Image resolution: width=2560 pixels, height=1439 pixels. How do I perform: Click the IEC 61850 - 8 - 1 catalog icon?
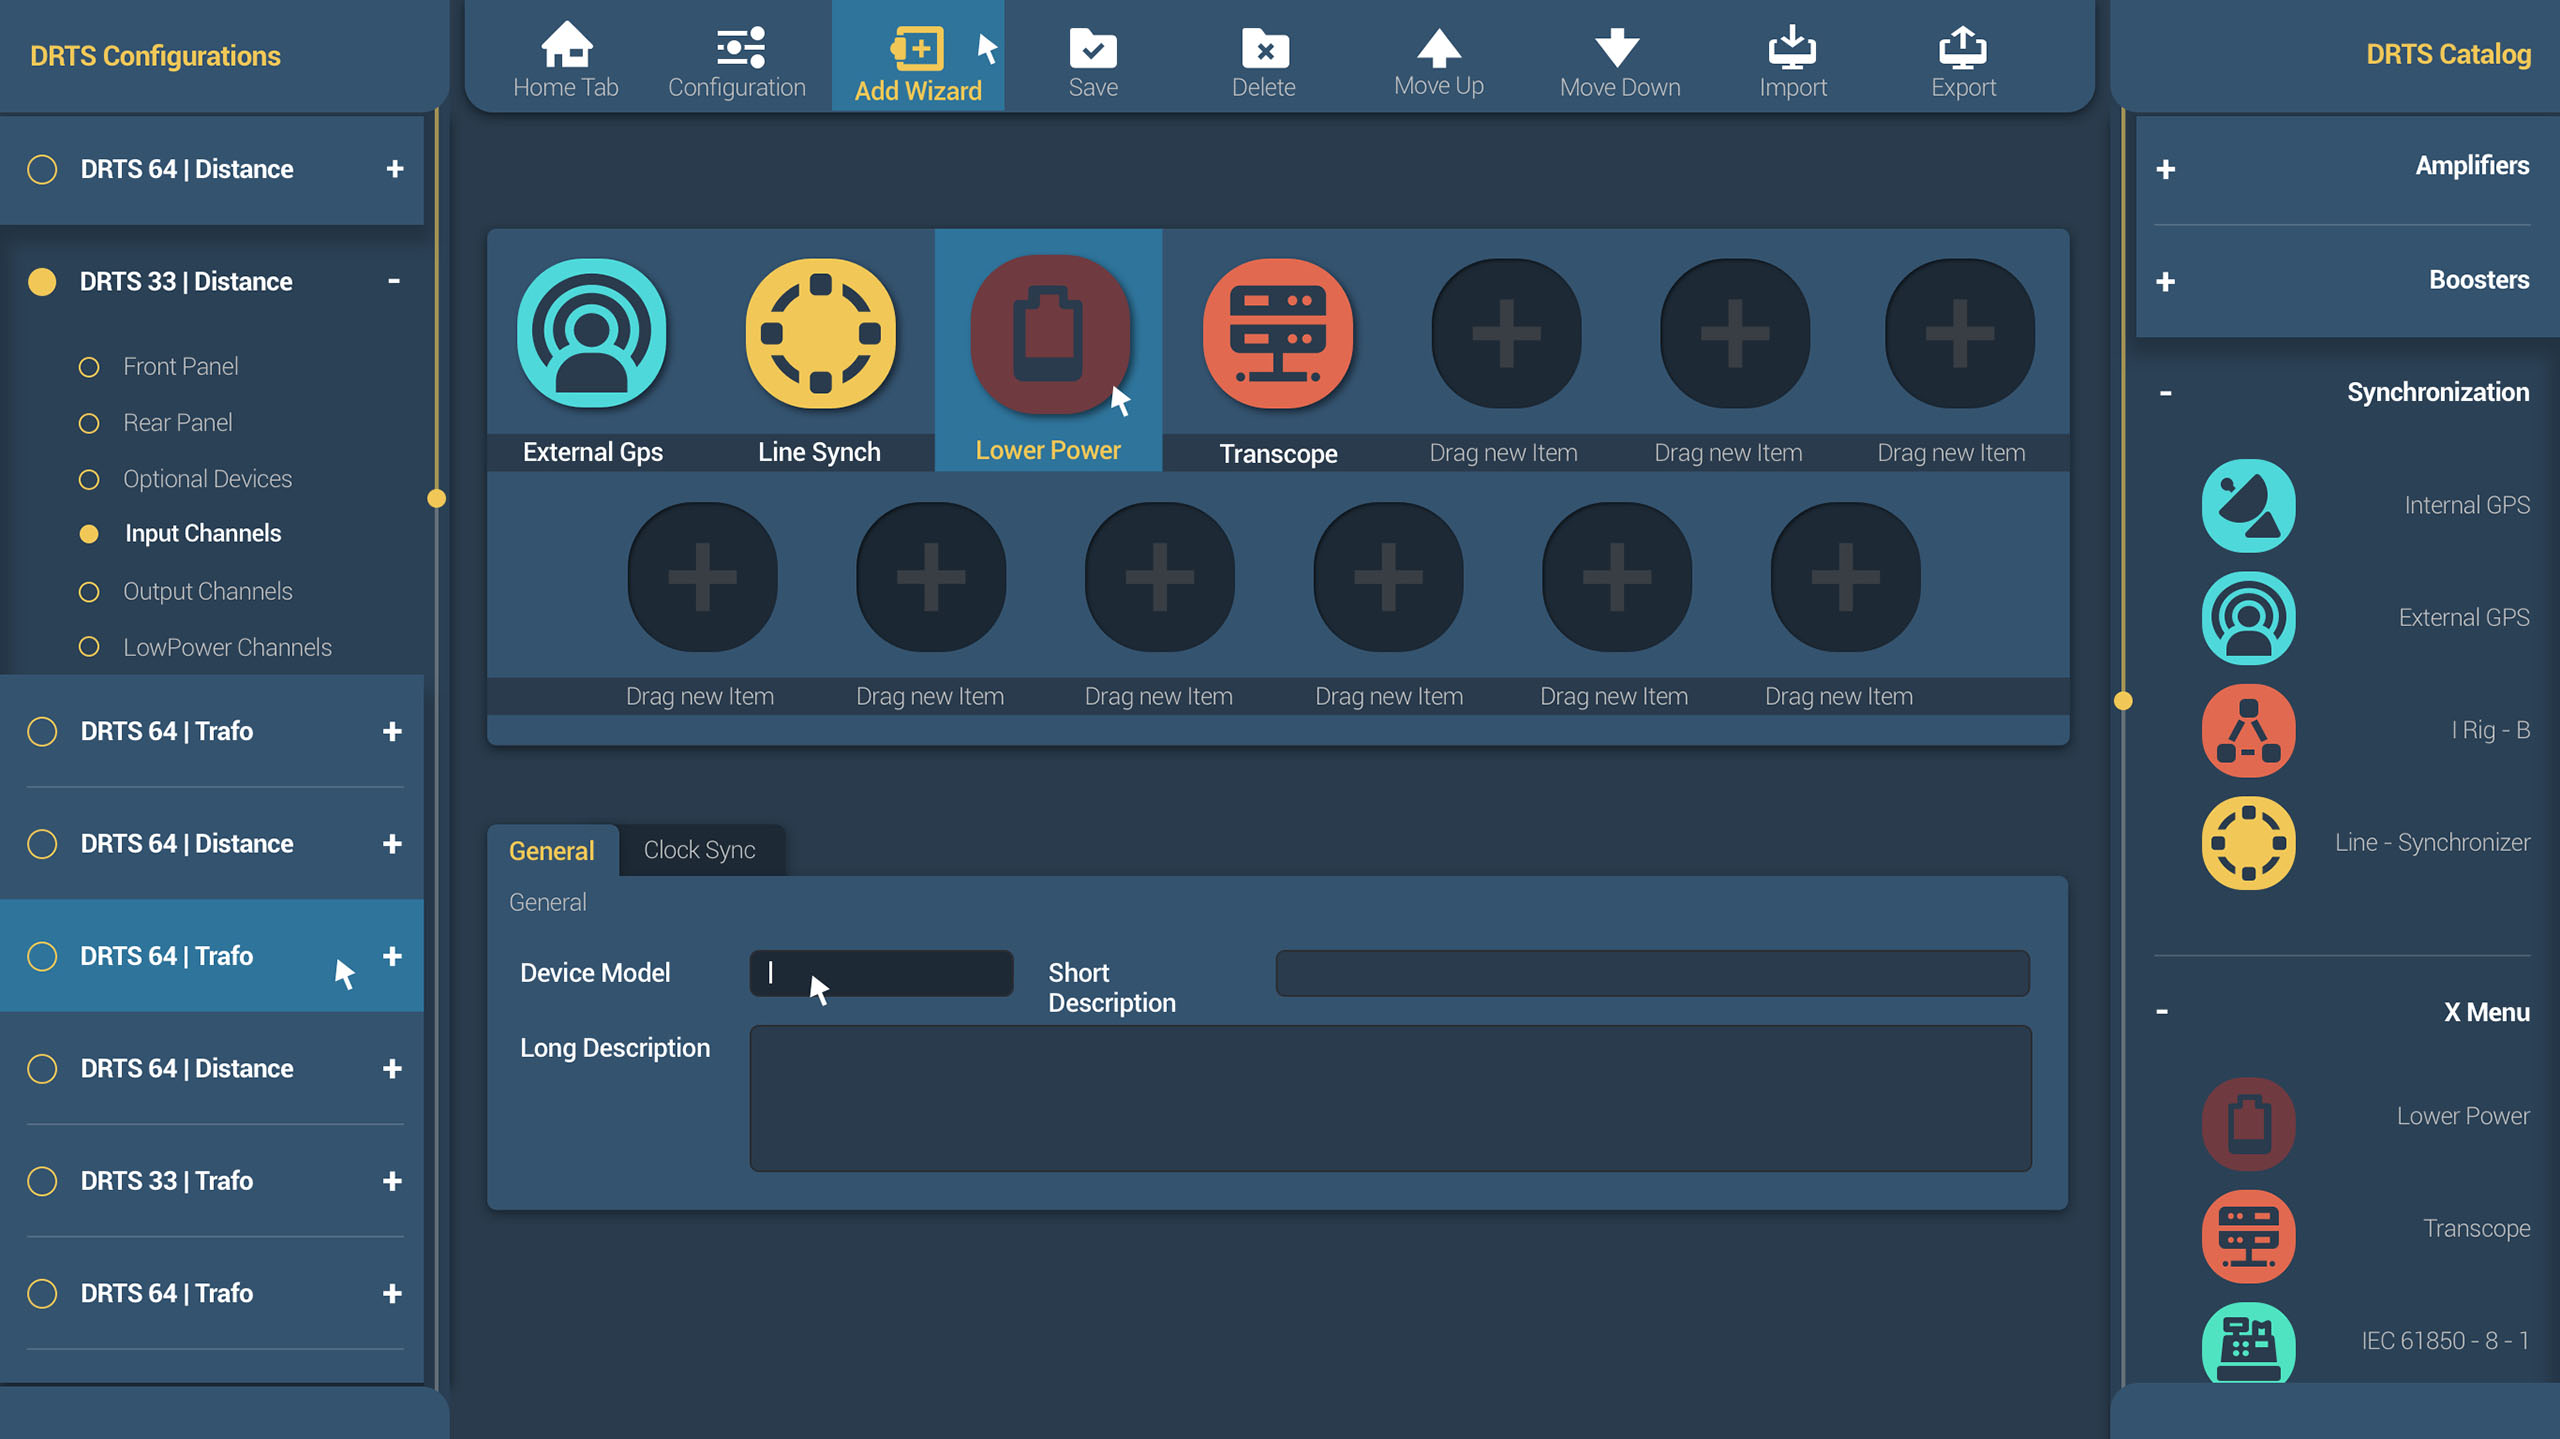click(2248, 1342)
